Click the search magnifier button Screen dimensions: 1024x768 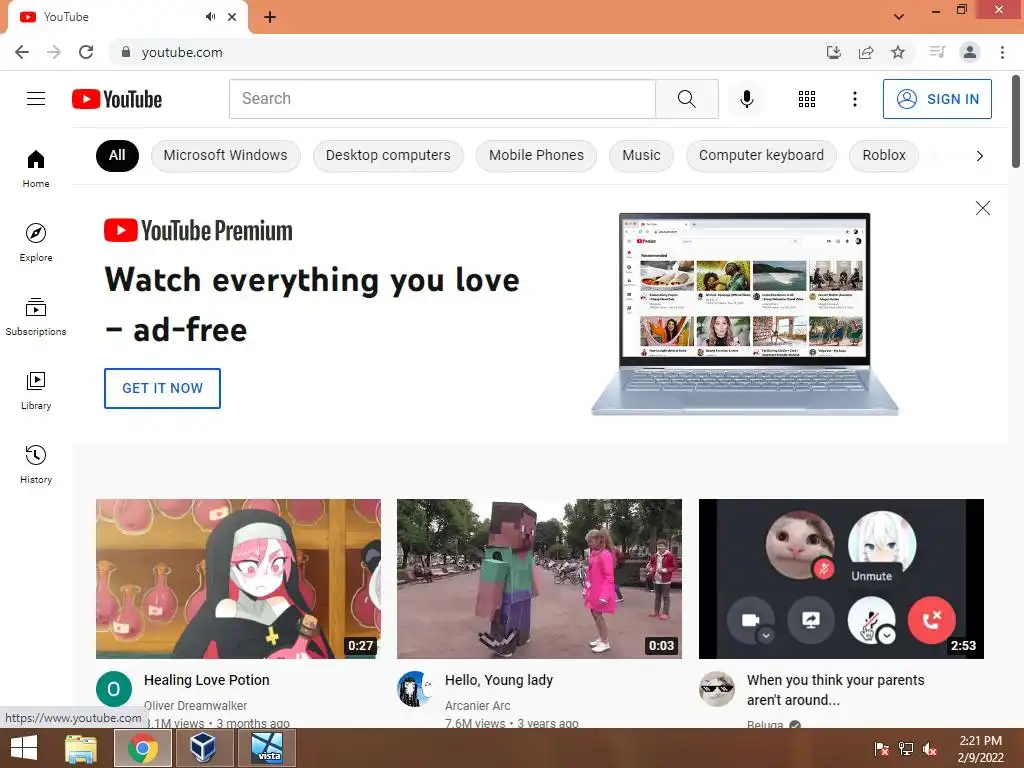686,99
